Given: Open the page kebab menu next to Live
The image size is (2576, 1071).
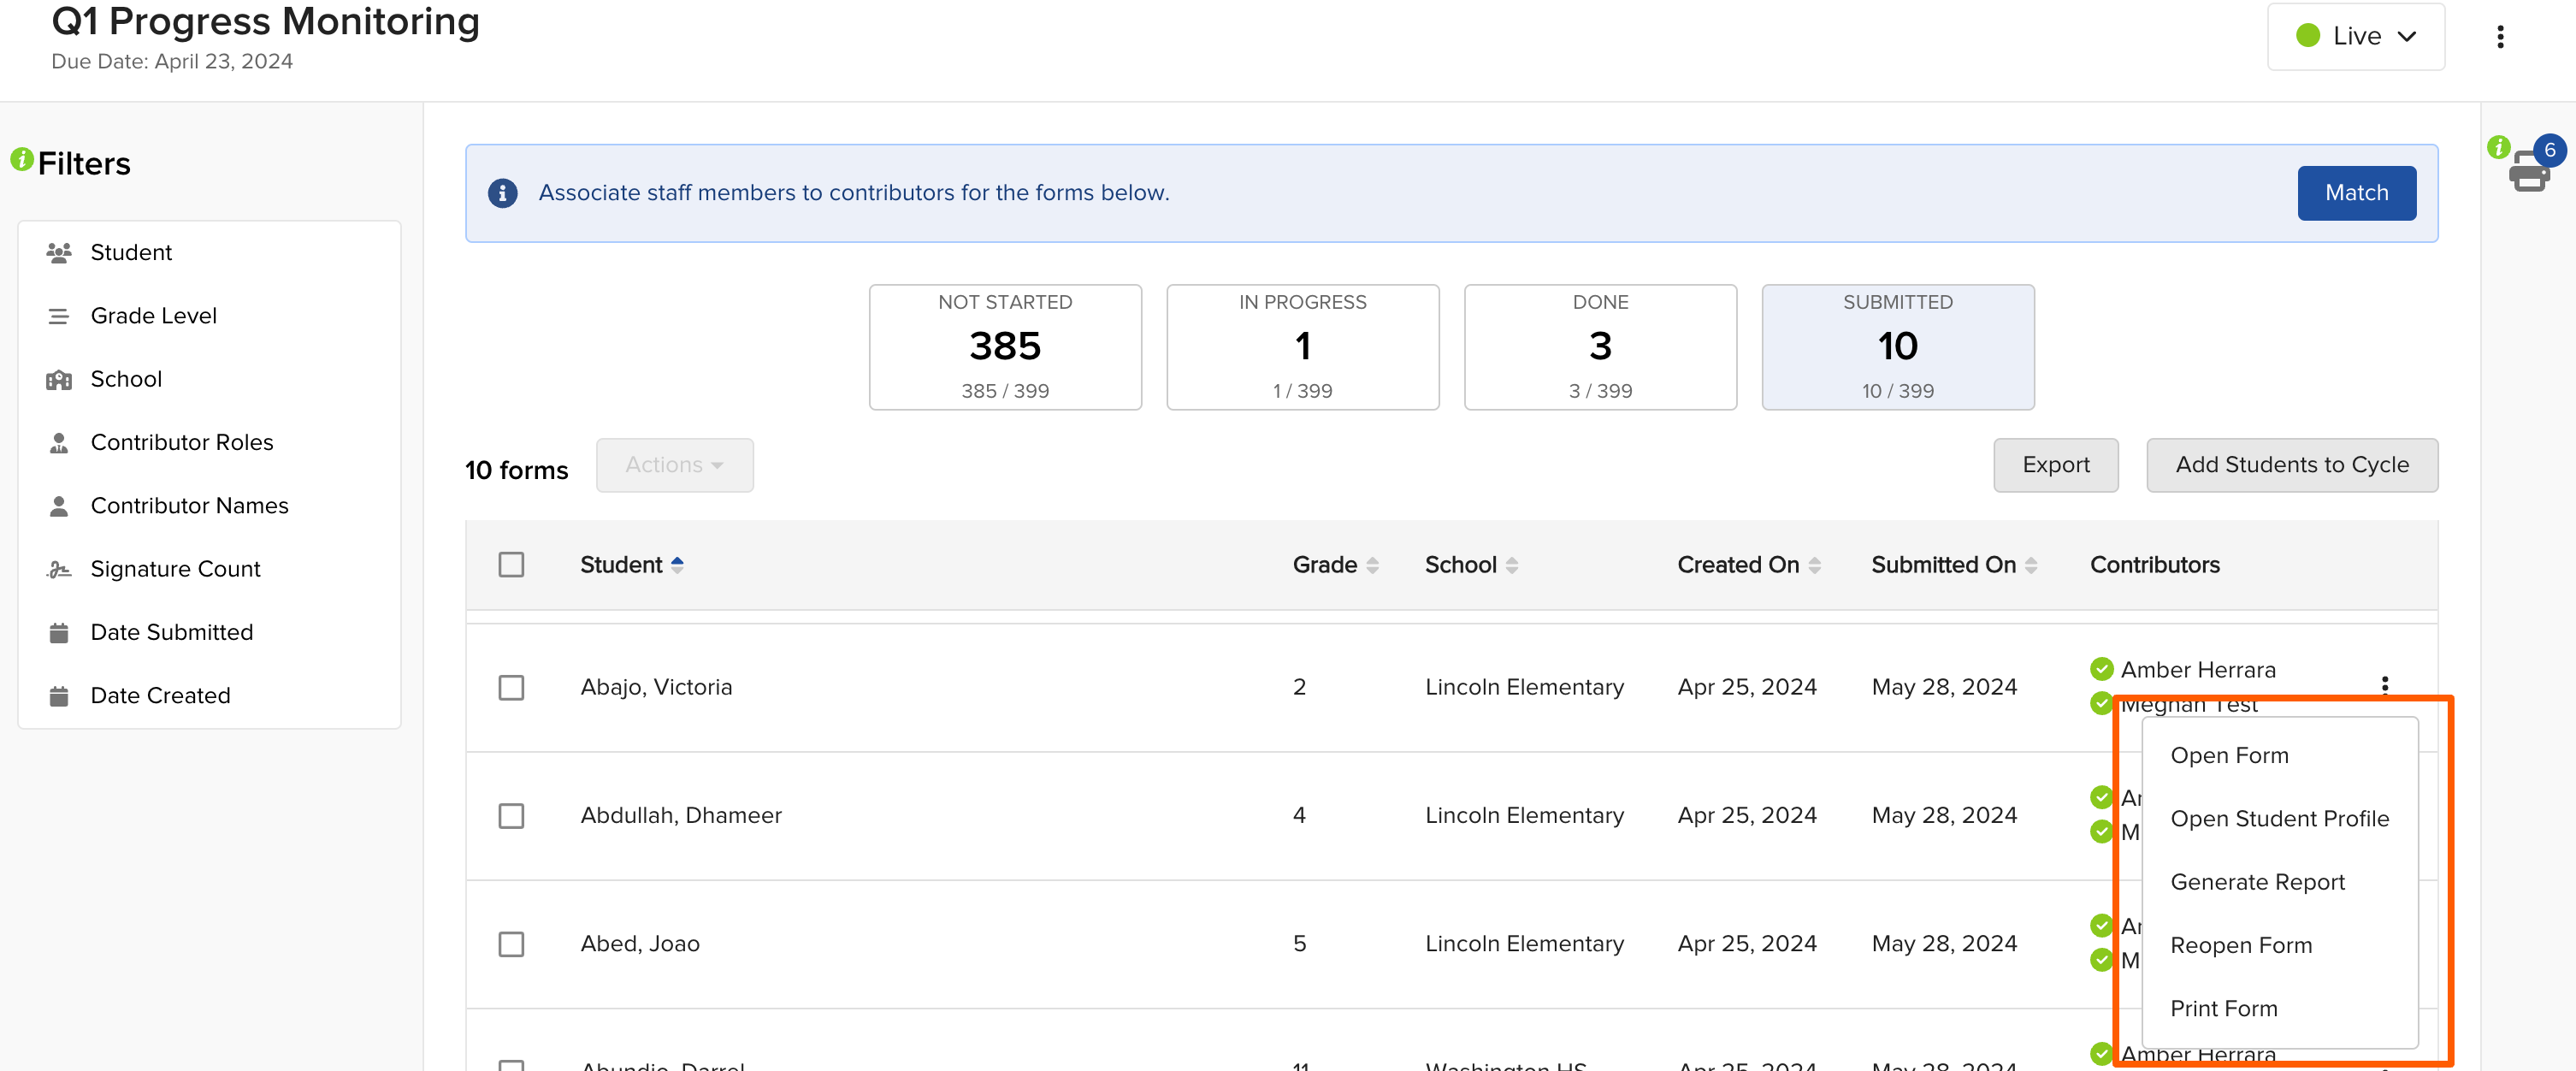Looking at the screenshot, I should pos(2500,37).
